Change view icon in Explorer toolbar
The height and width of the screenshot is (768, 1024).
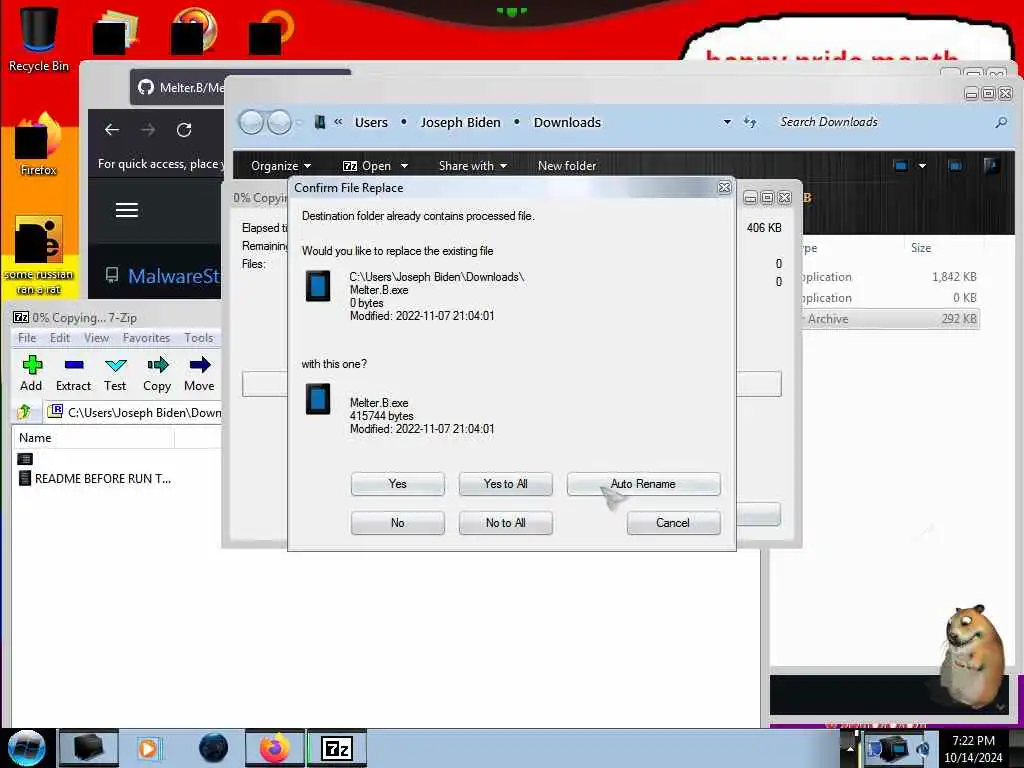pyautogui.click(x=901, y=166)
